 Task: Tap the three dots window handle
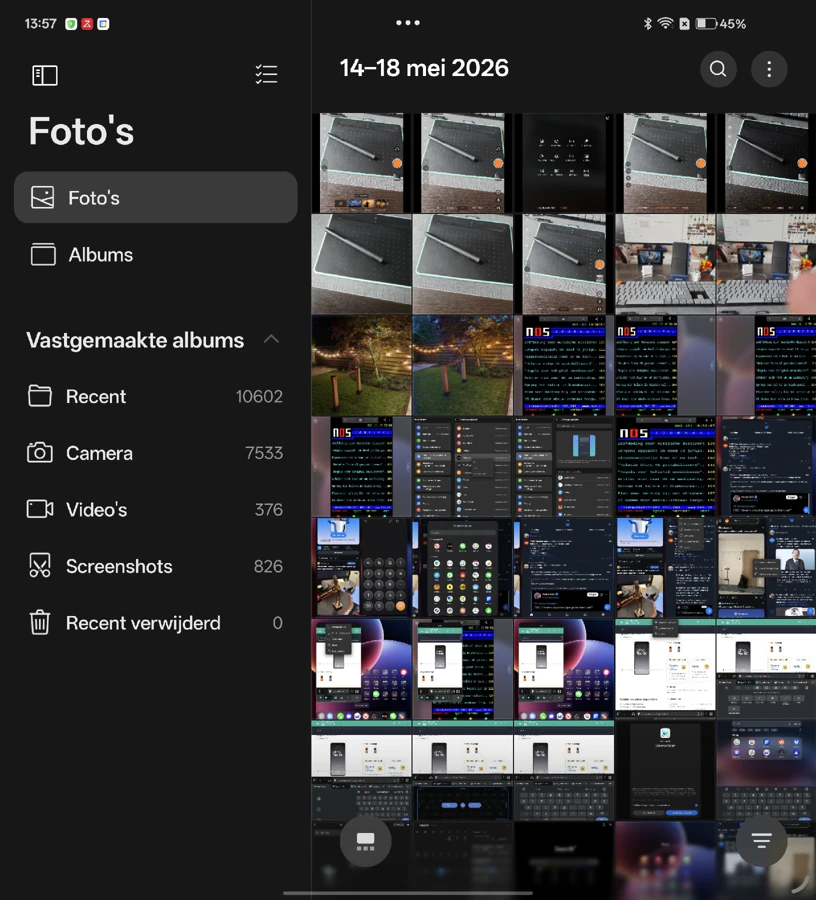408,23
